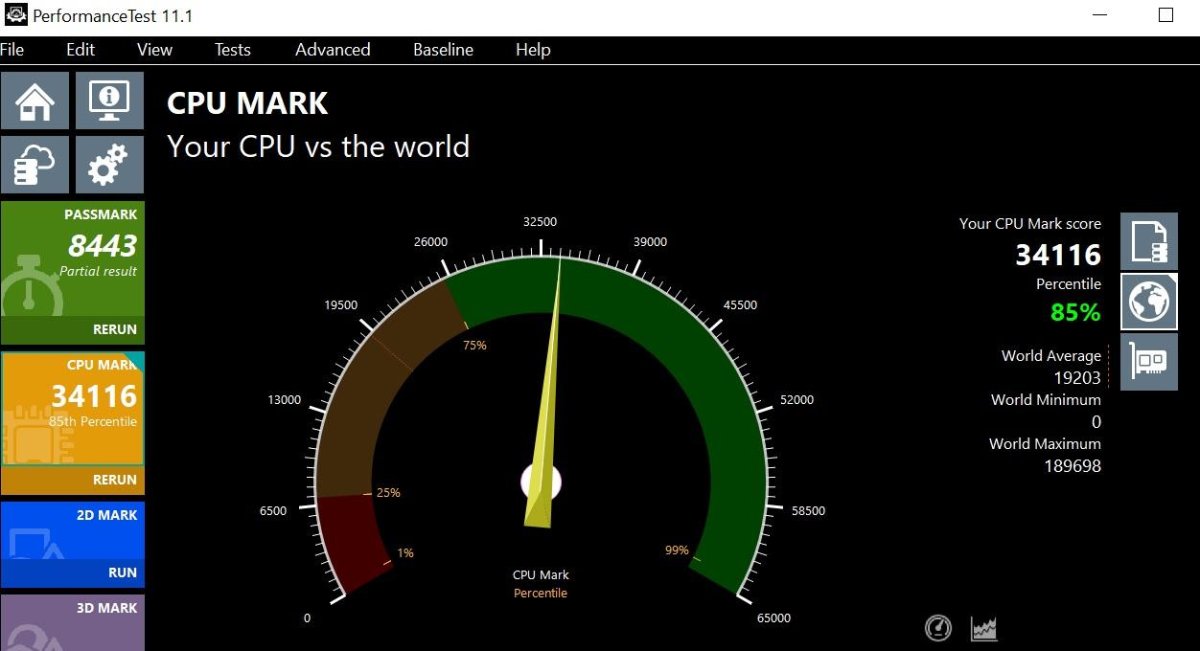Rerun the CPU Mark test
The width and height of the screenshot is (1200, 651).
click(x=115, y=479)
